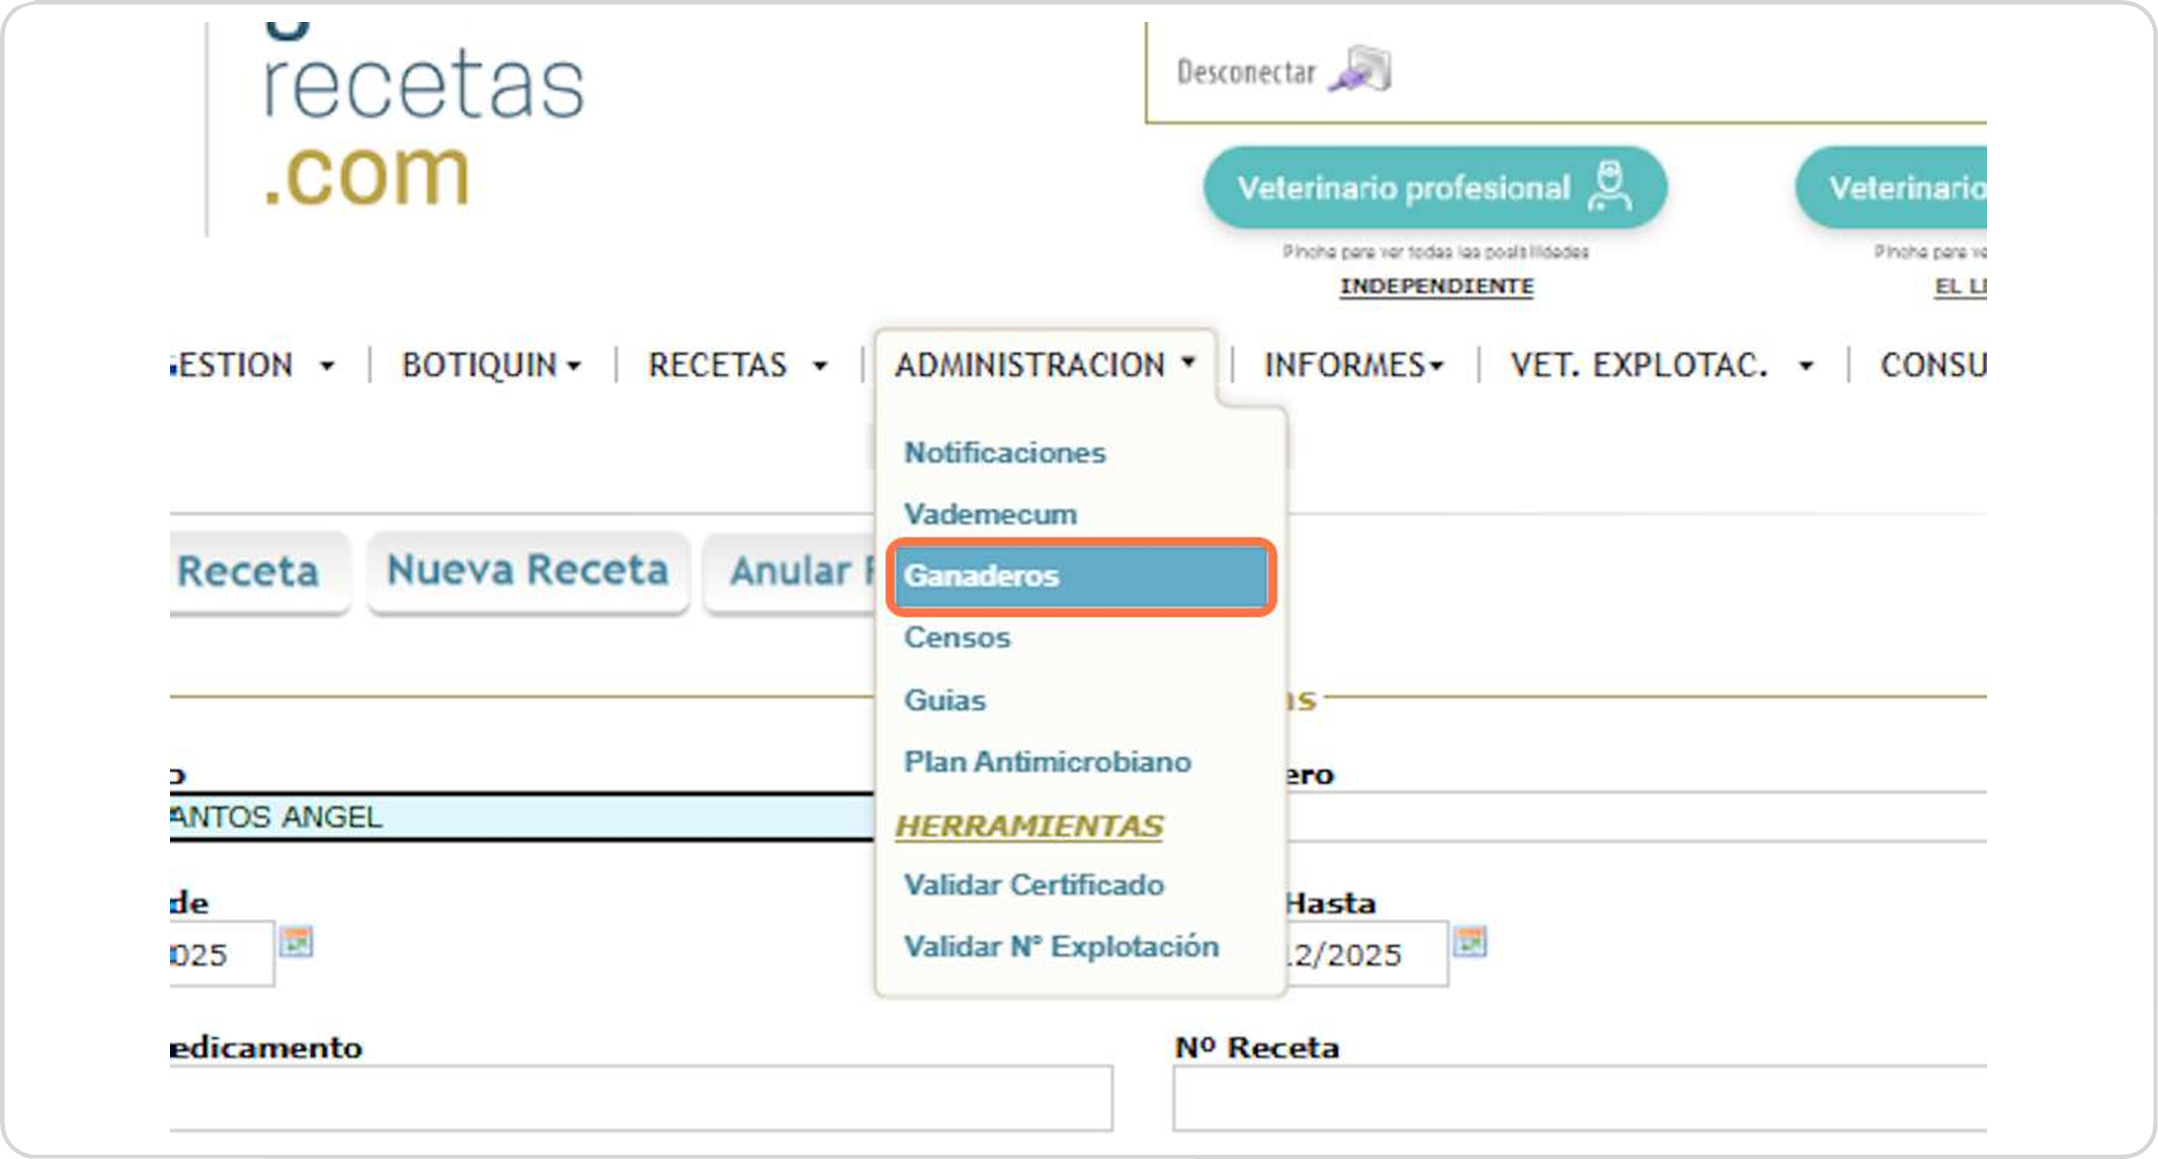Screen dimensions: 2158x1159
Task: Select Validar Nº Explotación
Action: click(1061, 947)
